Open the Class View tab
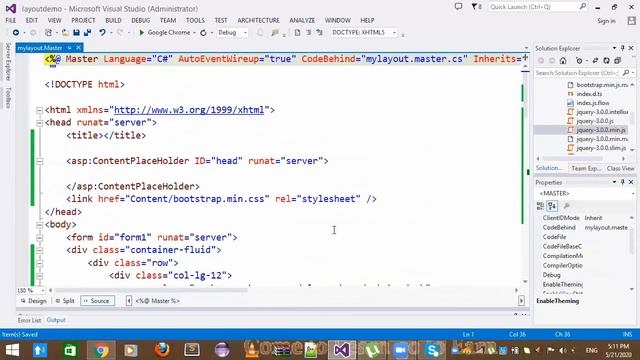 pos(620,168)
